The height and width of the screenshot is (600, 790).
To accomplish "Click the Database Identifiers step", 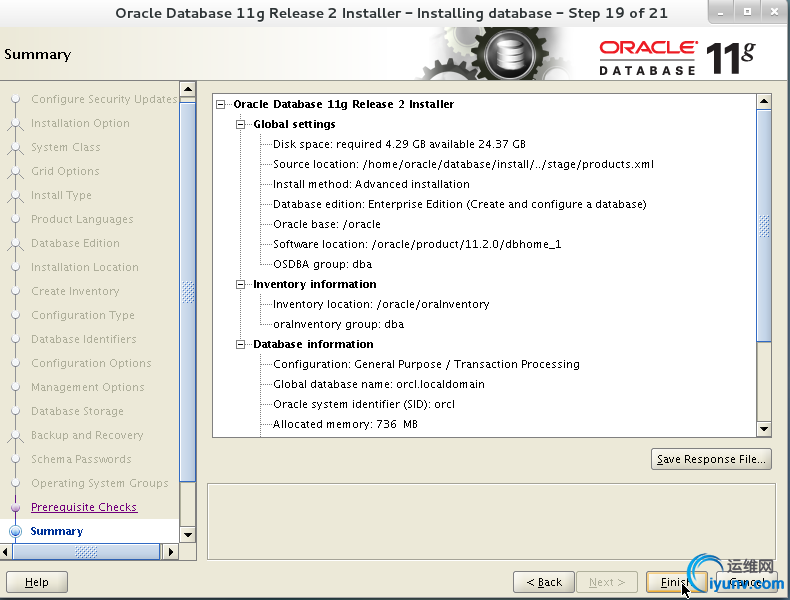I will [84, 340].
